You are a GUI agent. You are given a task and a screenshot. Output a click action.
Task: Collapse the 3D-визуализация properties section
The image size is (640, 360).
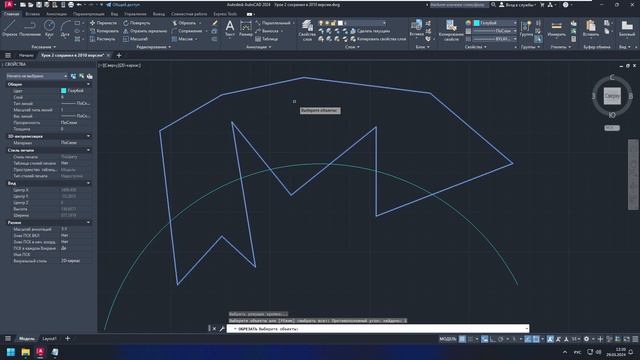click(88, 136)
